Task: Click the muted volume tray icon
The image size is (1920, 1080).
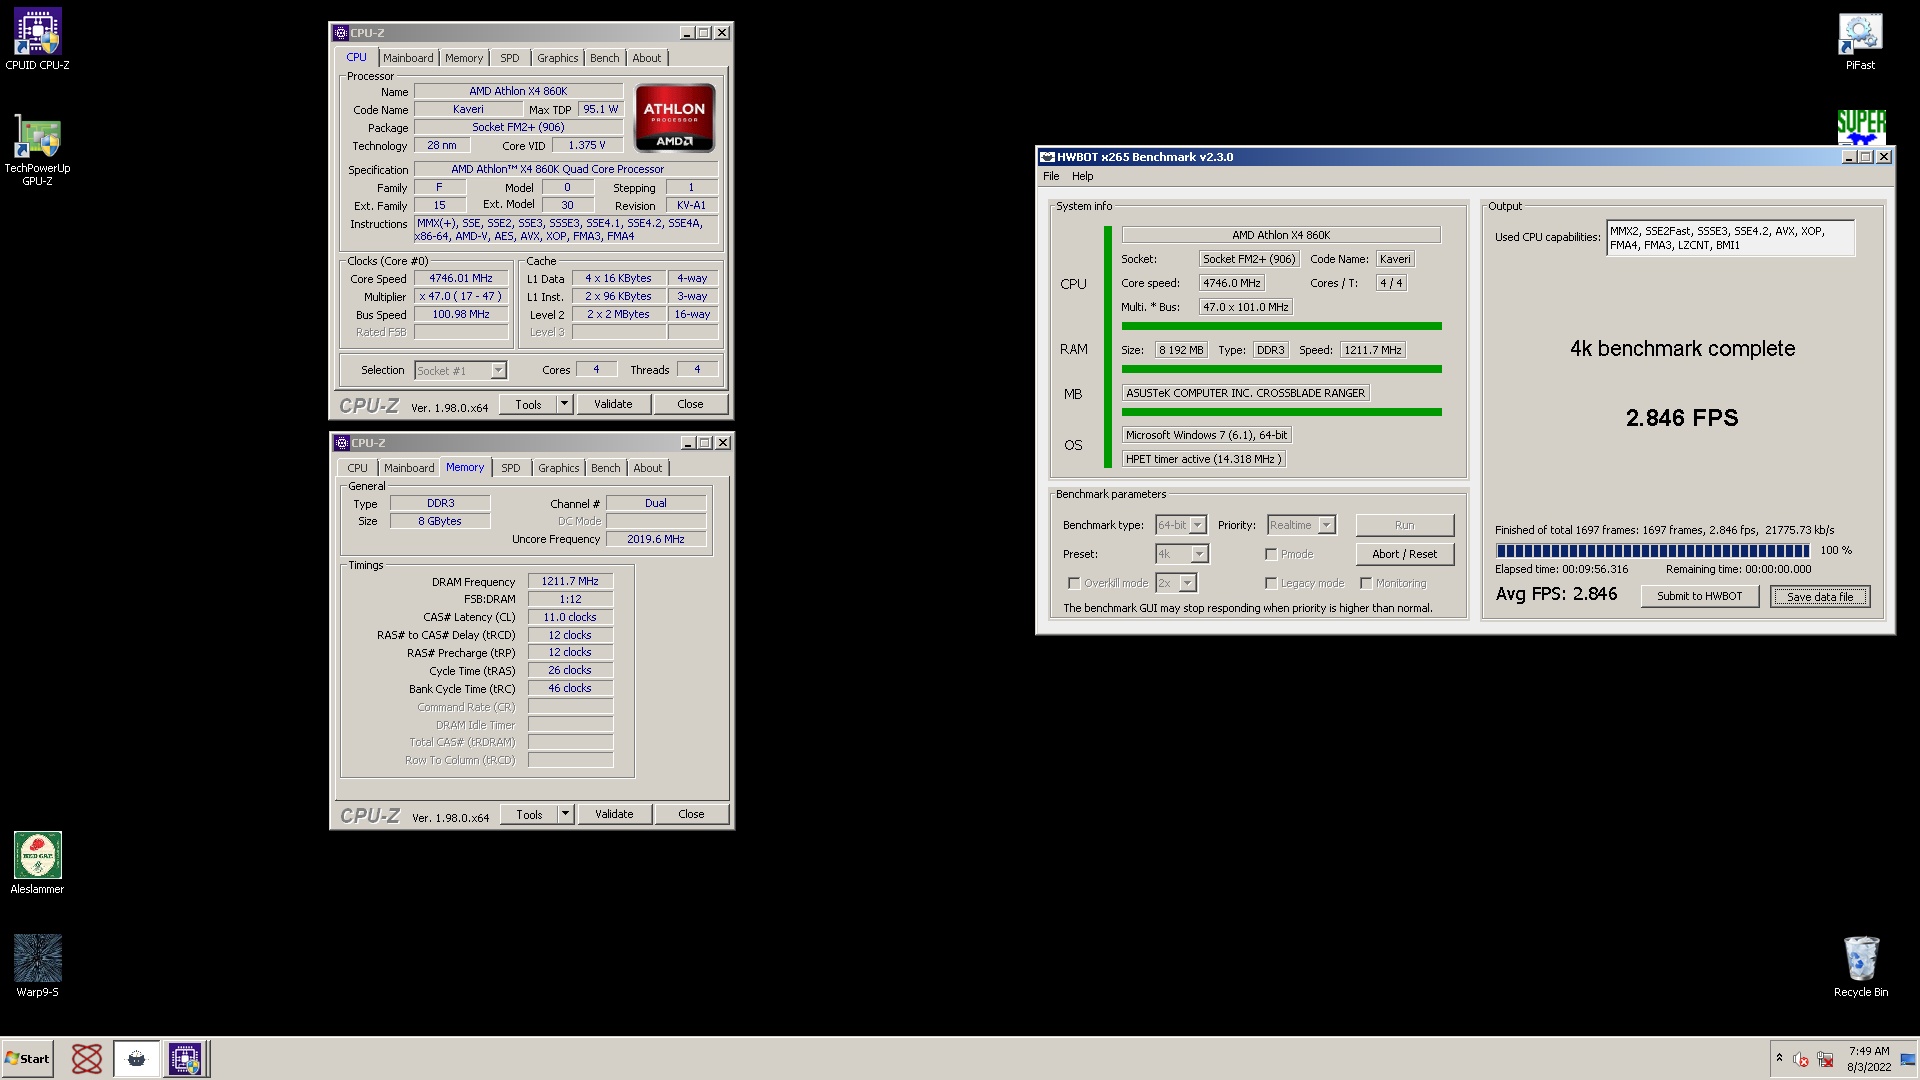Action: (1800, 1059)
